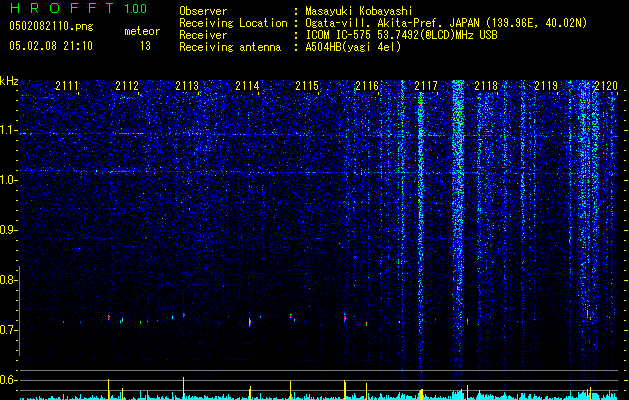Click the Receiver label

(203, 35)
